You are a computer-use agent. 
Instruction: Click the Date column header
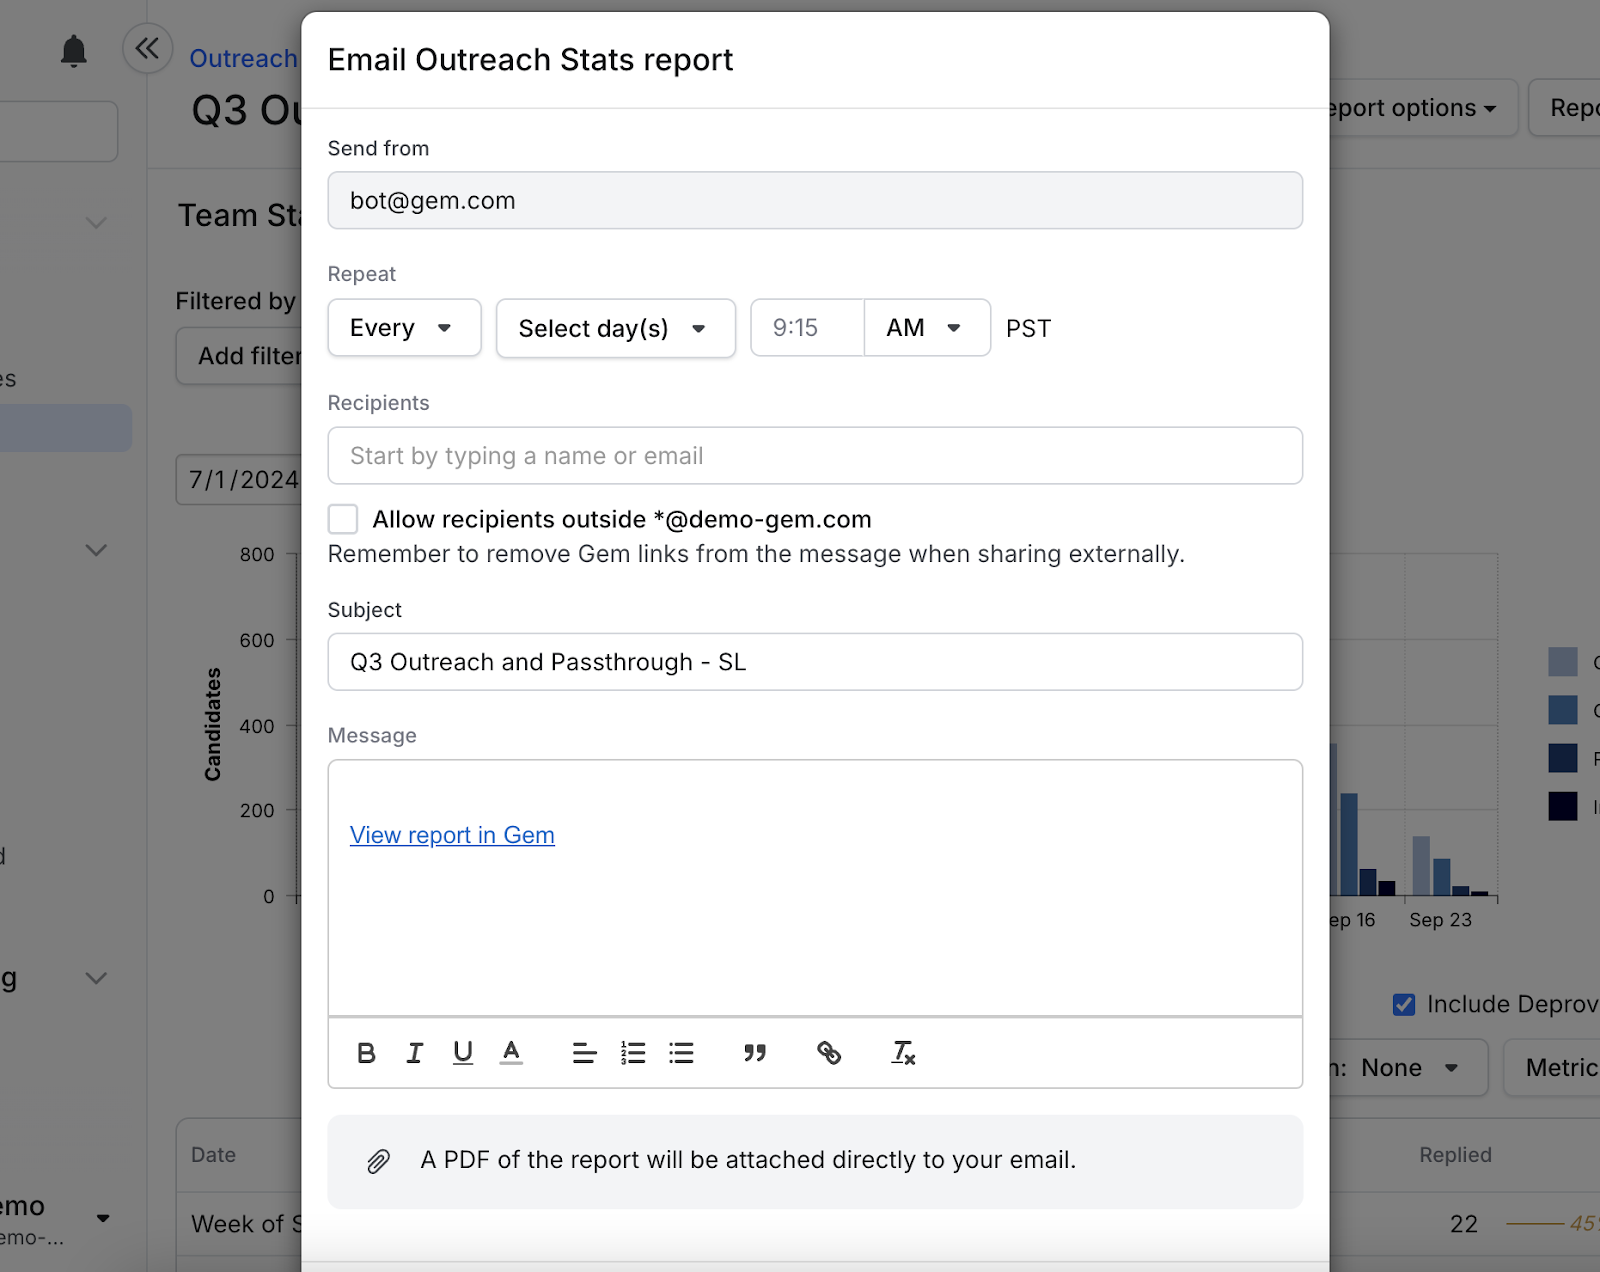click(214, 1155)
